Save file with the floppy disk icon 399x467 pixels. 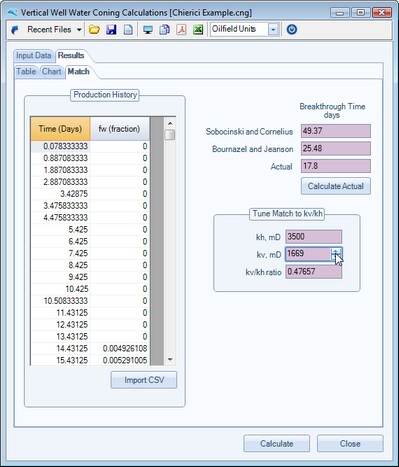111,30
